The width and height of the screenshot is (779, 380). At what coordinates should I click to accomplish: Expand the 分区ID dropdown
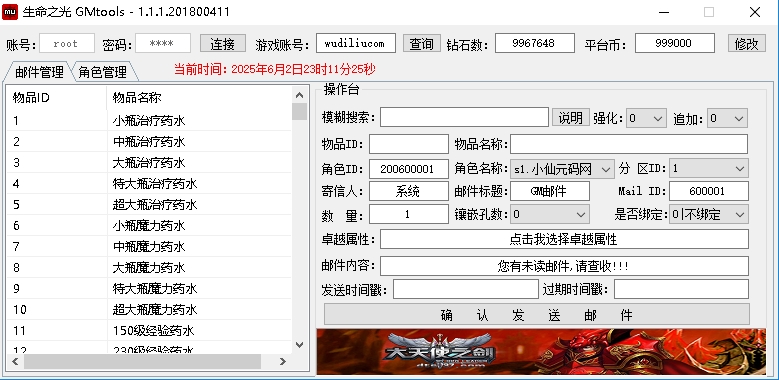click(x=708, y=168)
